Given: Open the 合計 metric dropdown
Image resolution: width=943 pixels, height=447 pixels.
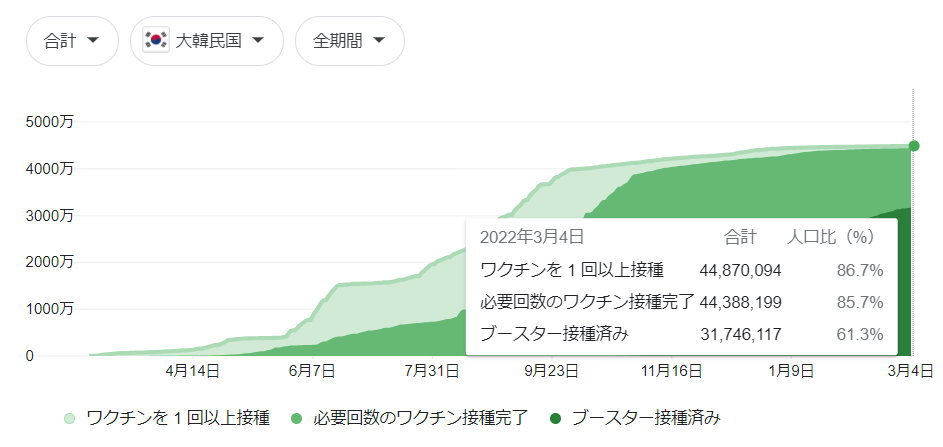Looking at the screenshot, I should tap(72, 41).
